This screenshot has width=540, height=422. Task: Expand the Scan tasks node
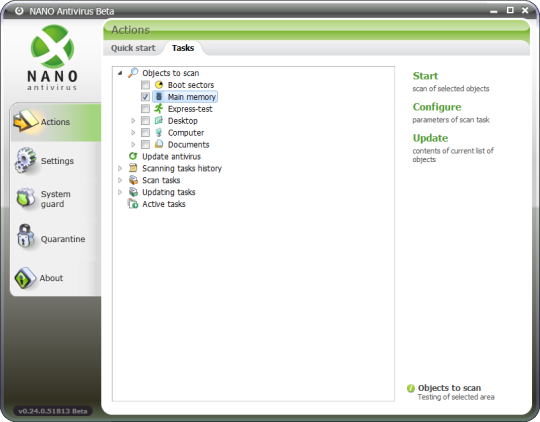pyautogui.click(x=120, y=180)
